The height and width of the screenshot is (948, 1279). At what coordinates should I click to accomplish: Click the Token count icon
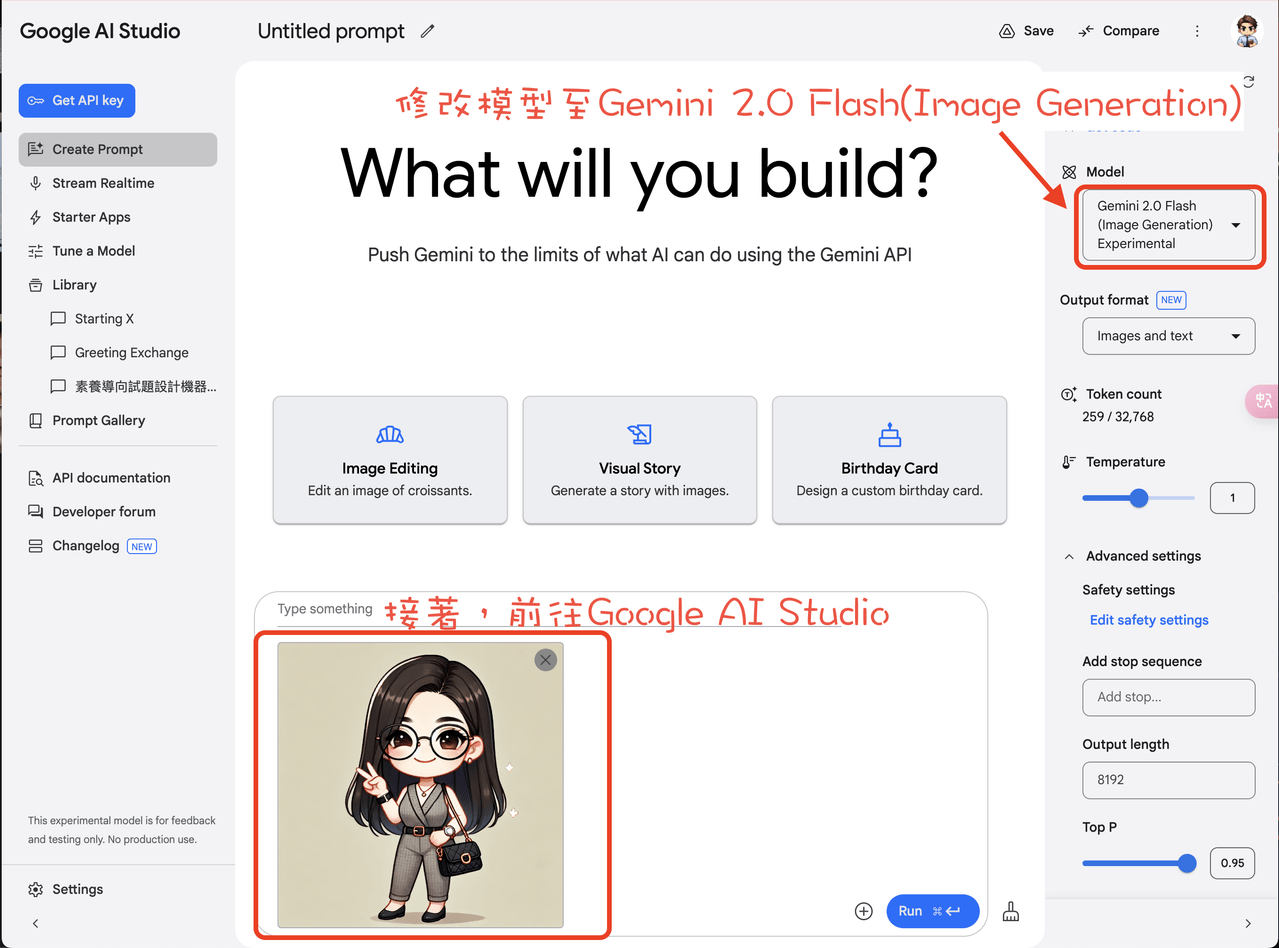pos(1068,394)
